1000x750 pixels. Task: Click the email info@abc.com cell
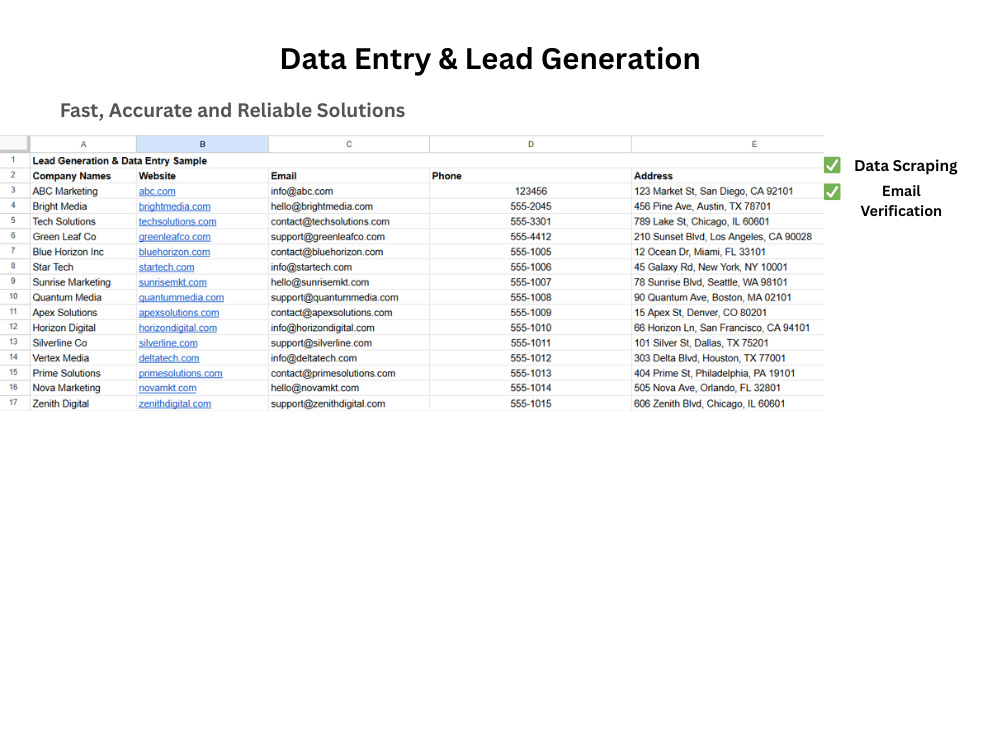(x=349, y=191)
